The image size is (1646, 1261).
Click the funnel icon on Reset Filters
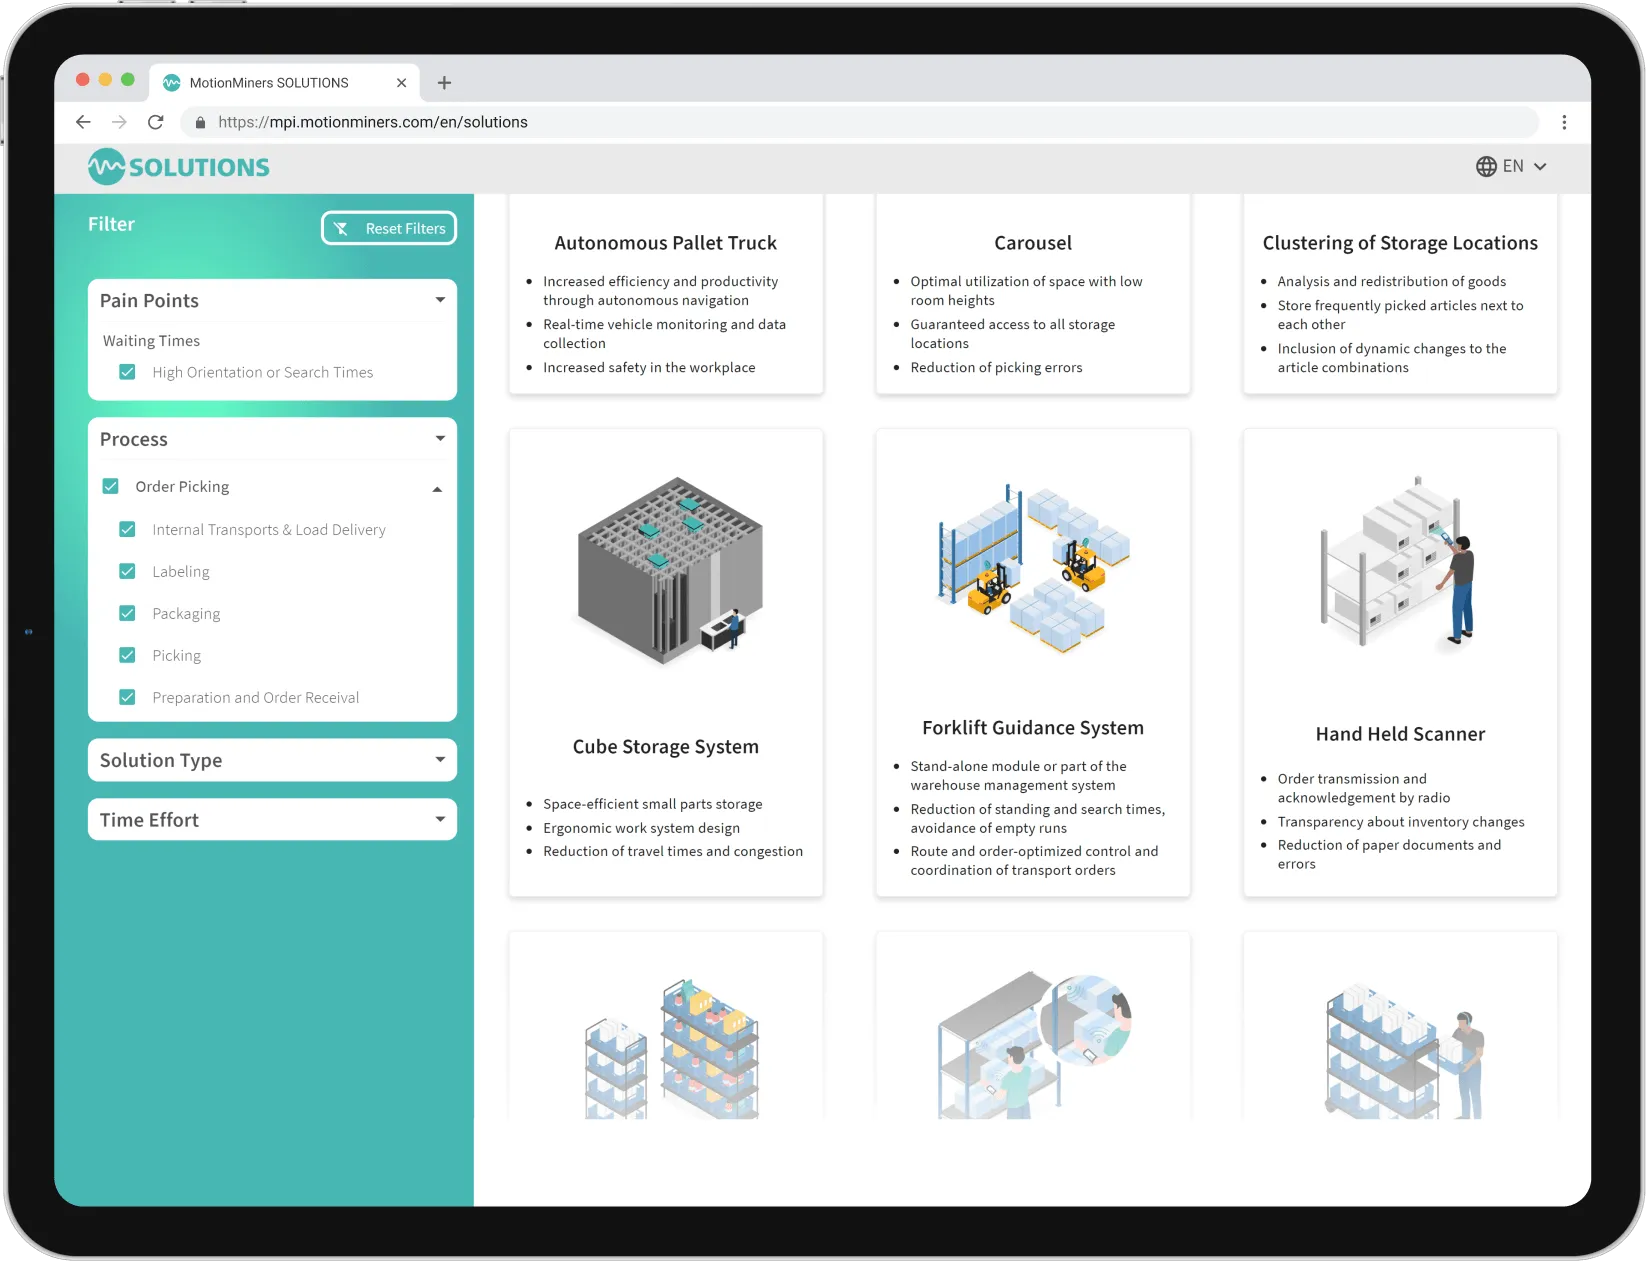(343, 228)
